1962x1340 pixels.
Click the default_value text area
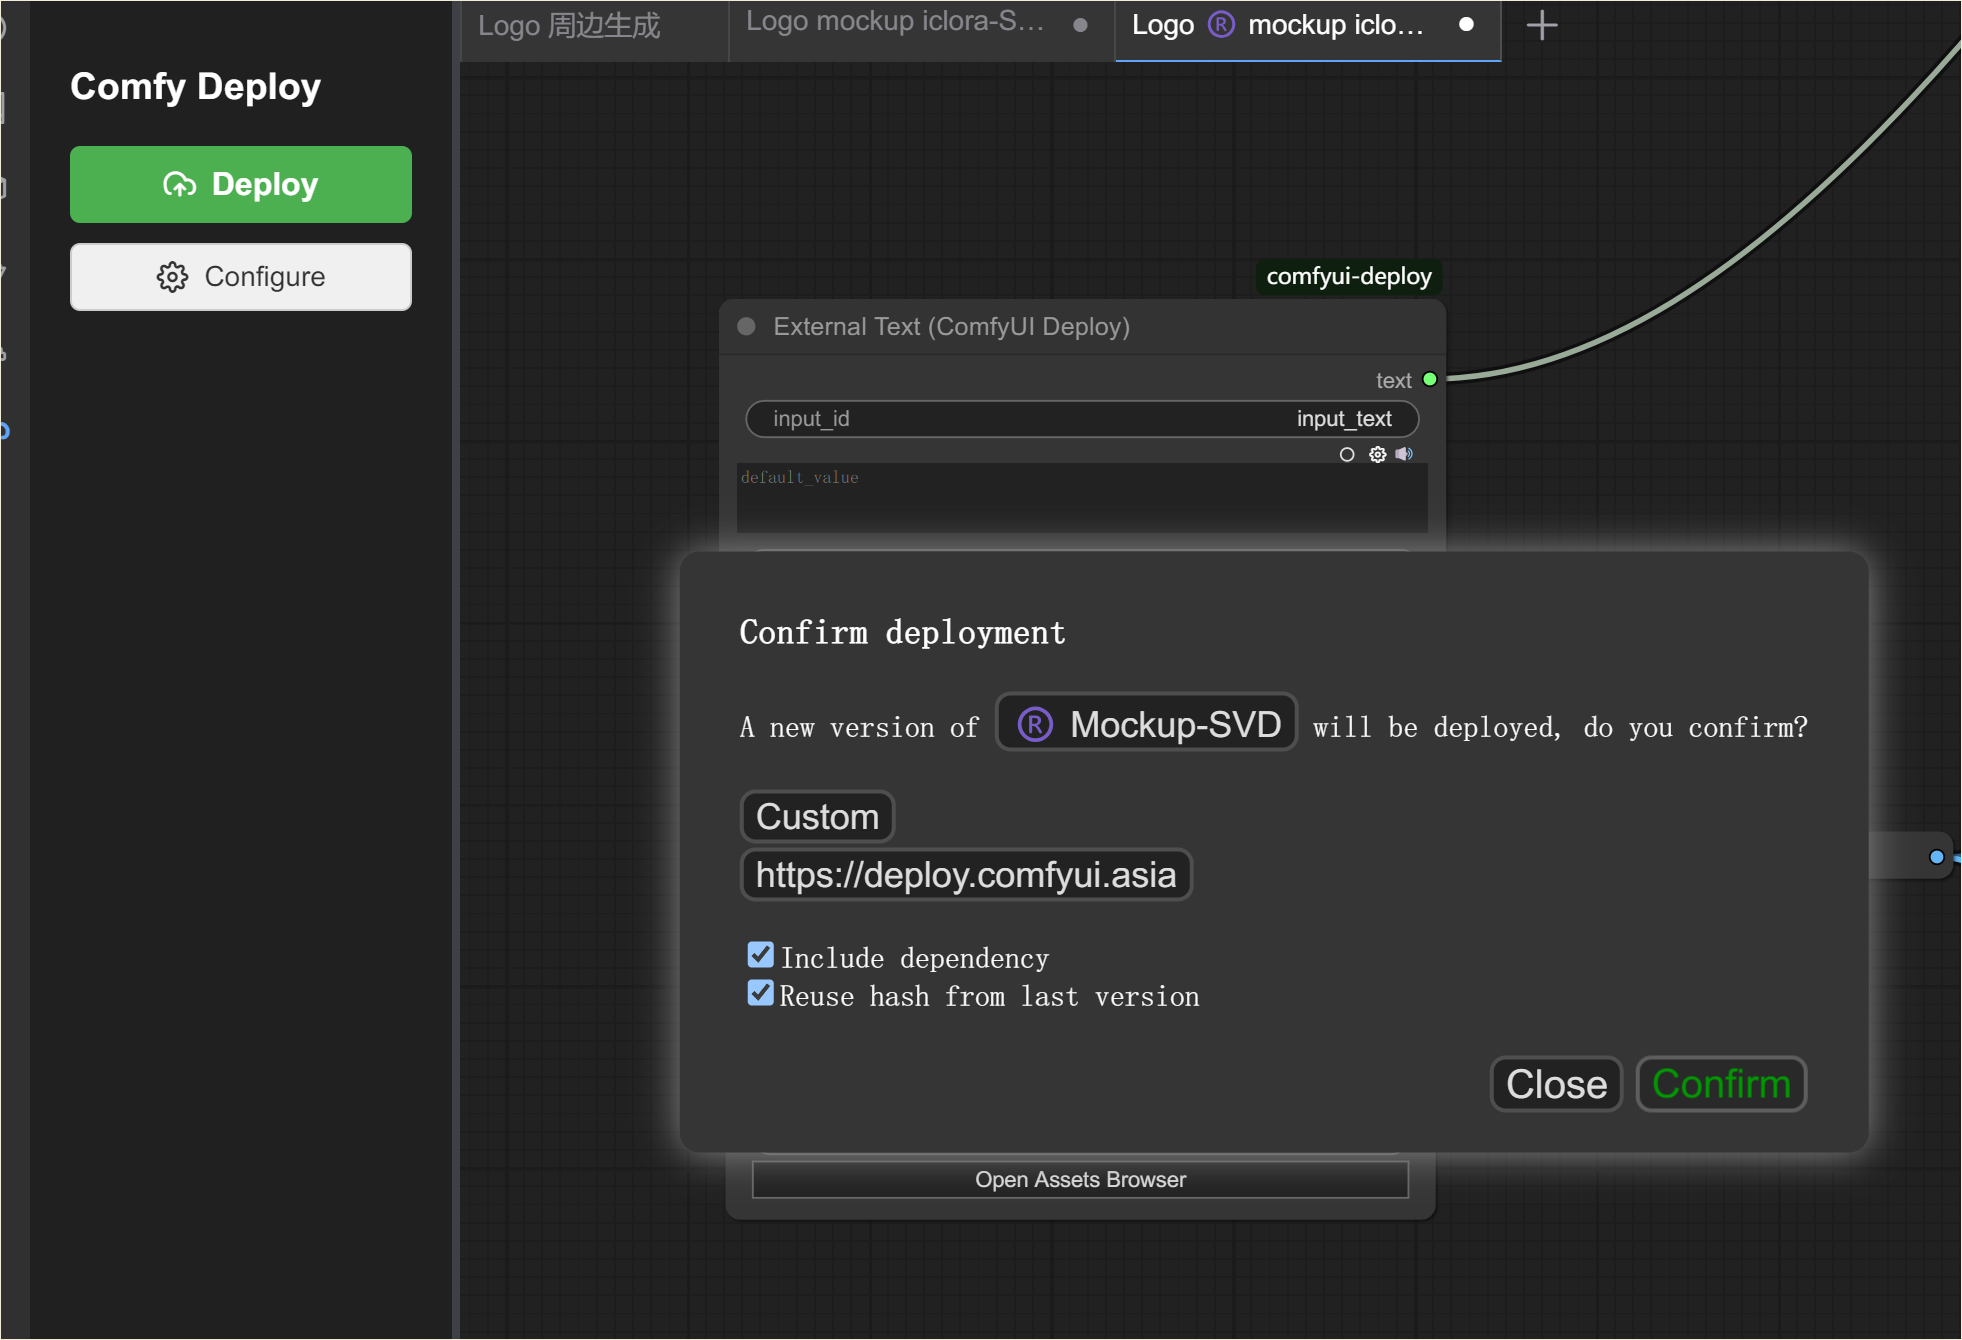pyautogui.click(x=1082, y=498)
